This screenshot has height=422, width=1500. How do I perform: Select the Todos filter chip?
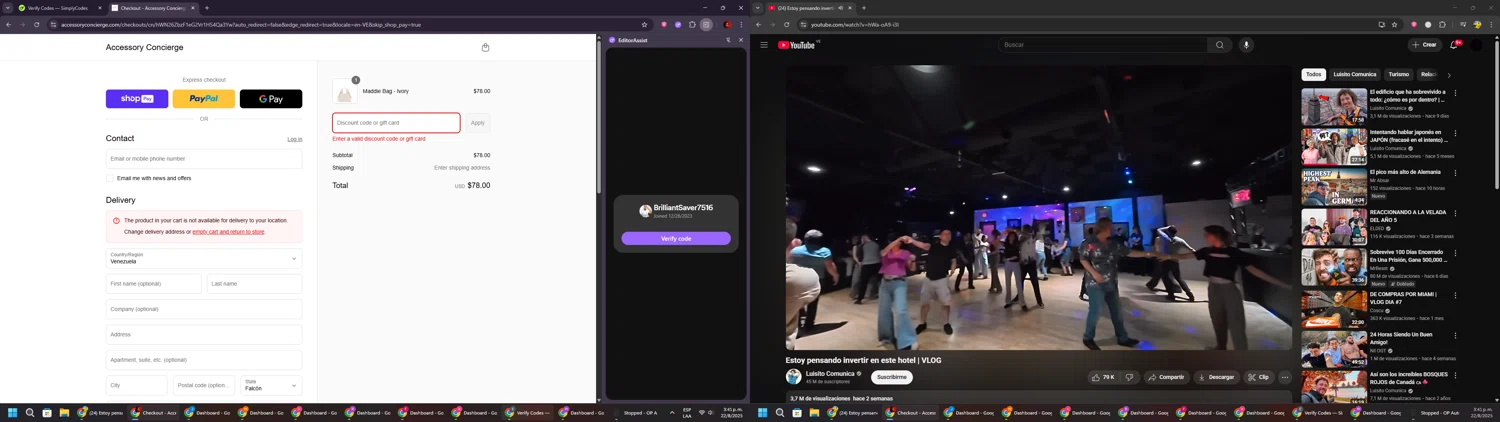pyautogui.click(x=1314, y=74)
